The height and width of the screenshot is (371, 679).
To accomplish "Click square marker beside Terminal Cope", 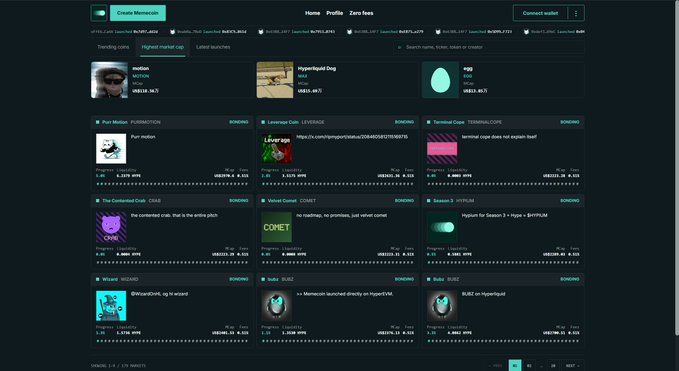I will (x=429, y=122).
